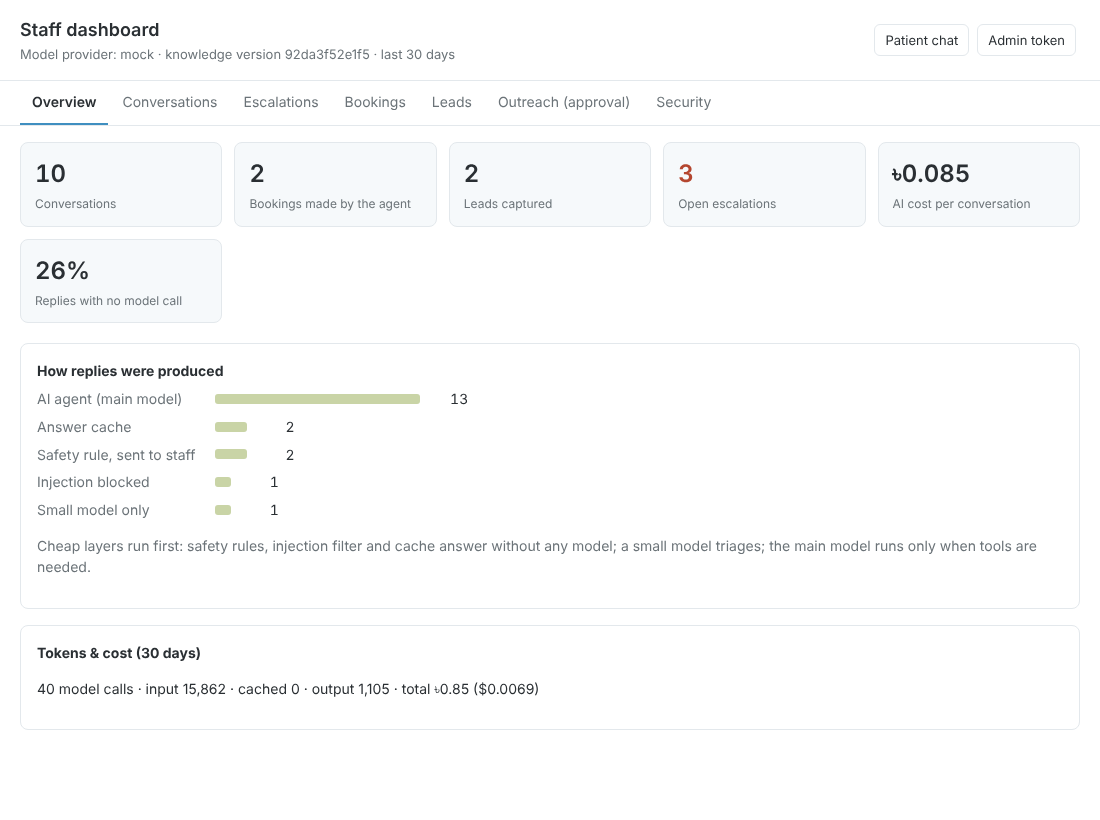Click the value 13 for AI agent
1100x820 pixels.
[x=459, y=399]
